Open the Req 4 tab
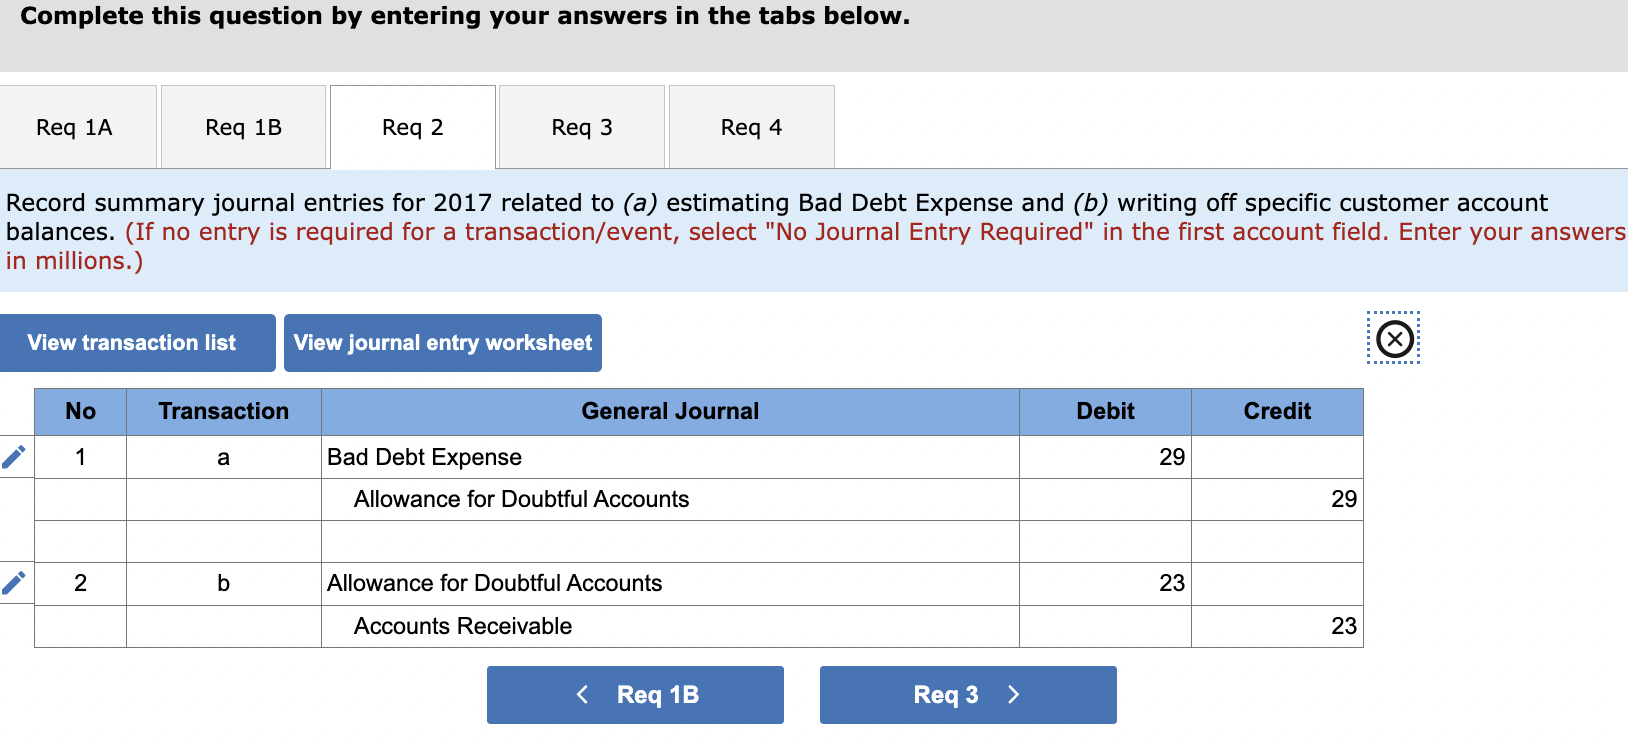 click(751, 127)
